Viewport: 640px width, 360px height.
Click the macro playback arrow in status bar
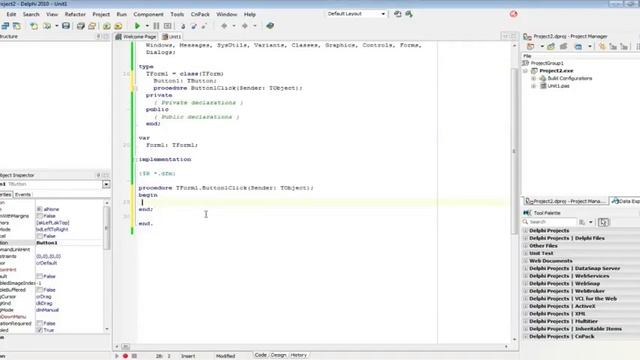click(x=117, y=356)
